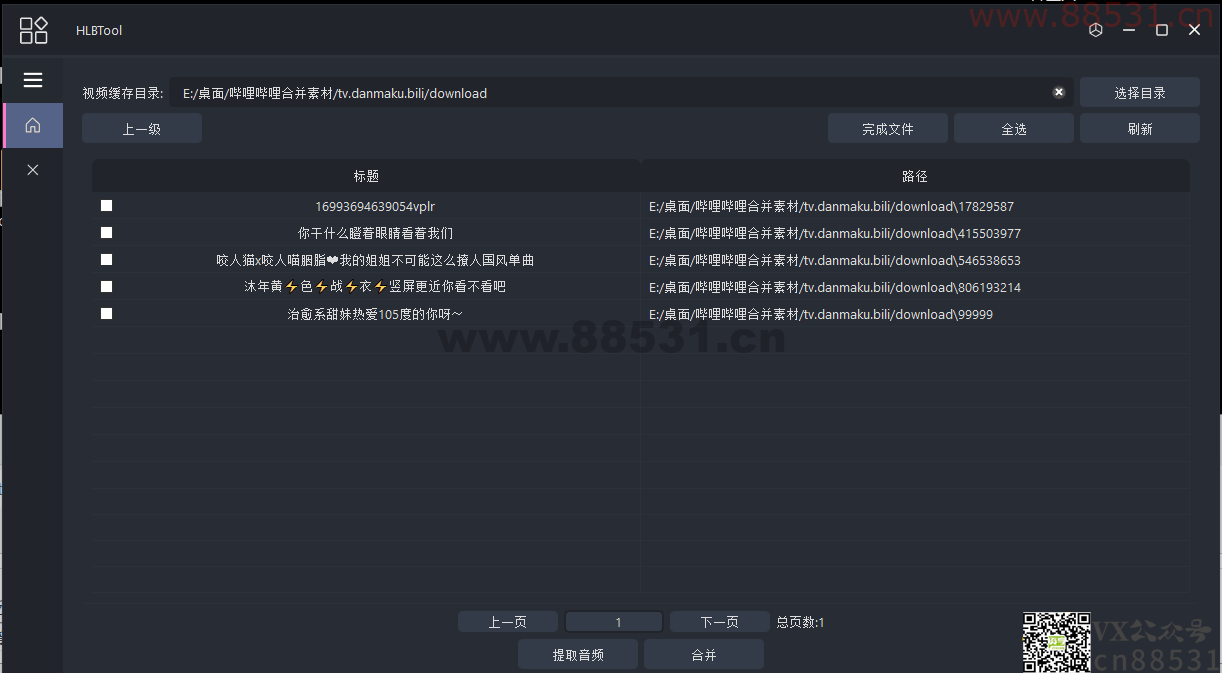Clear the cache directory path field
The height and width of the screenshot is (673, 1222).
pos(1059,92)
